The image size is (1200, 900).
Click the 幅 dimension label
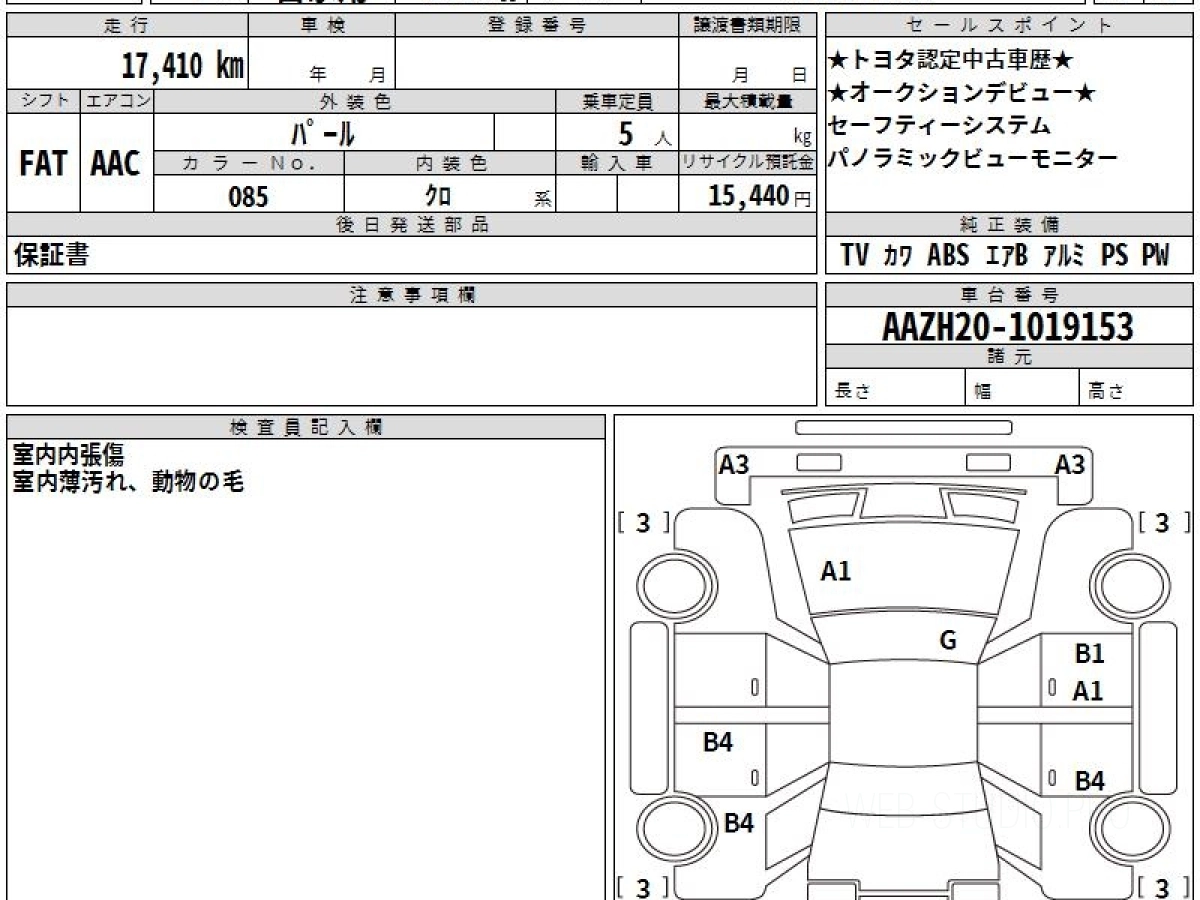click(983, 392)
